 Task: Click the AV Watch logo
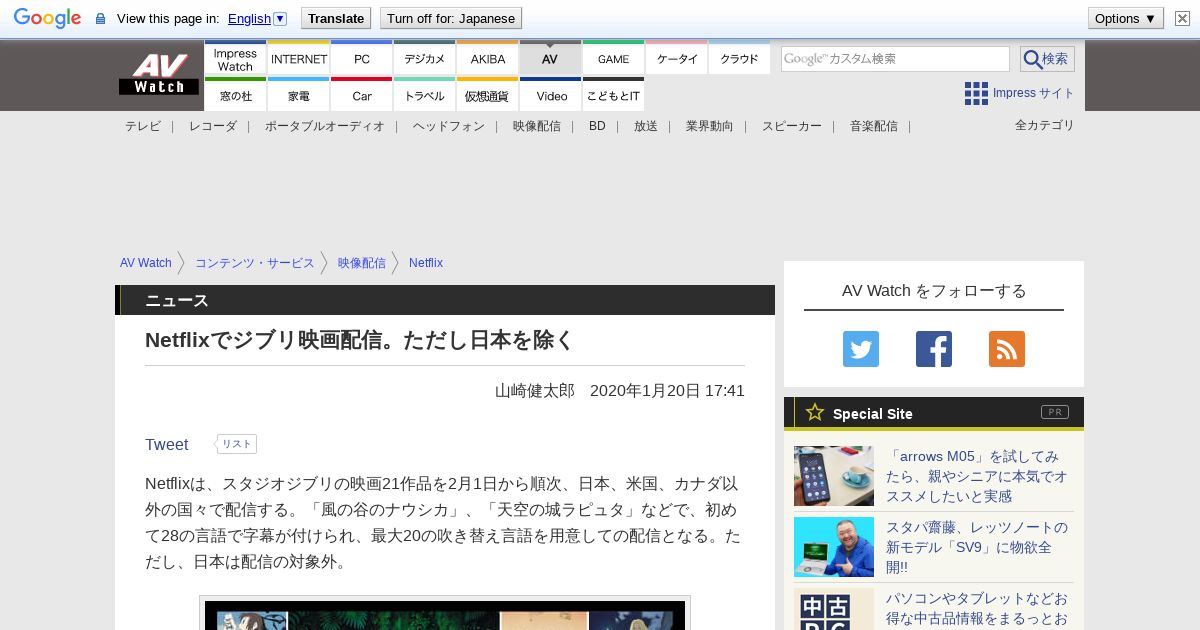(158, 75)
